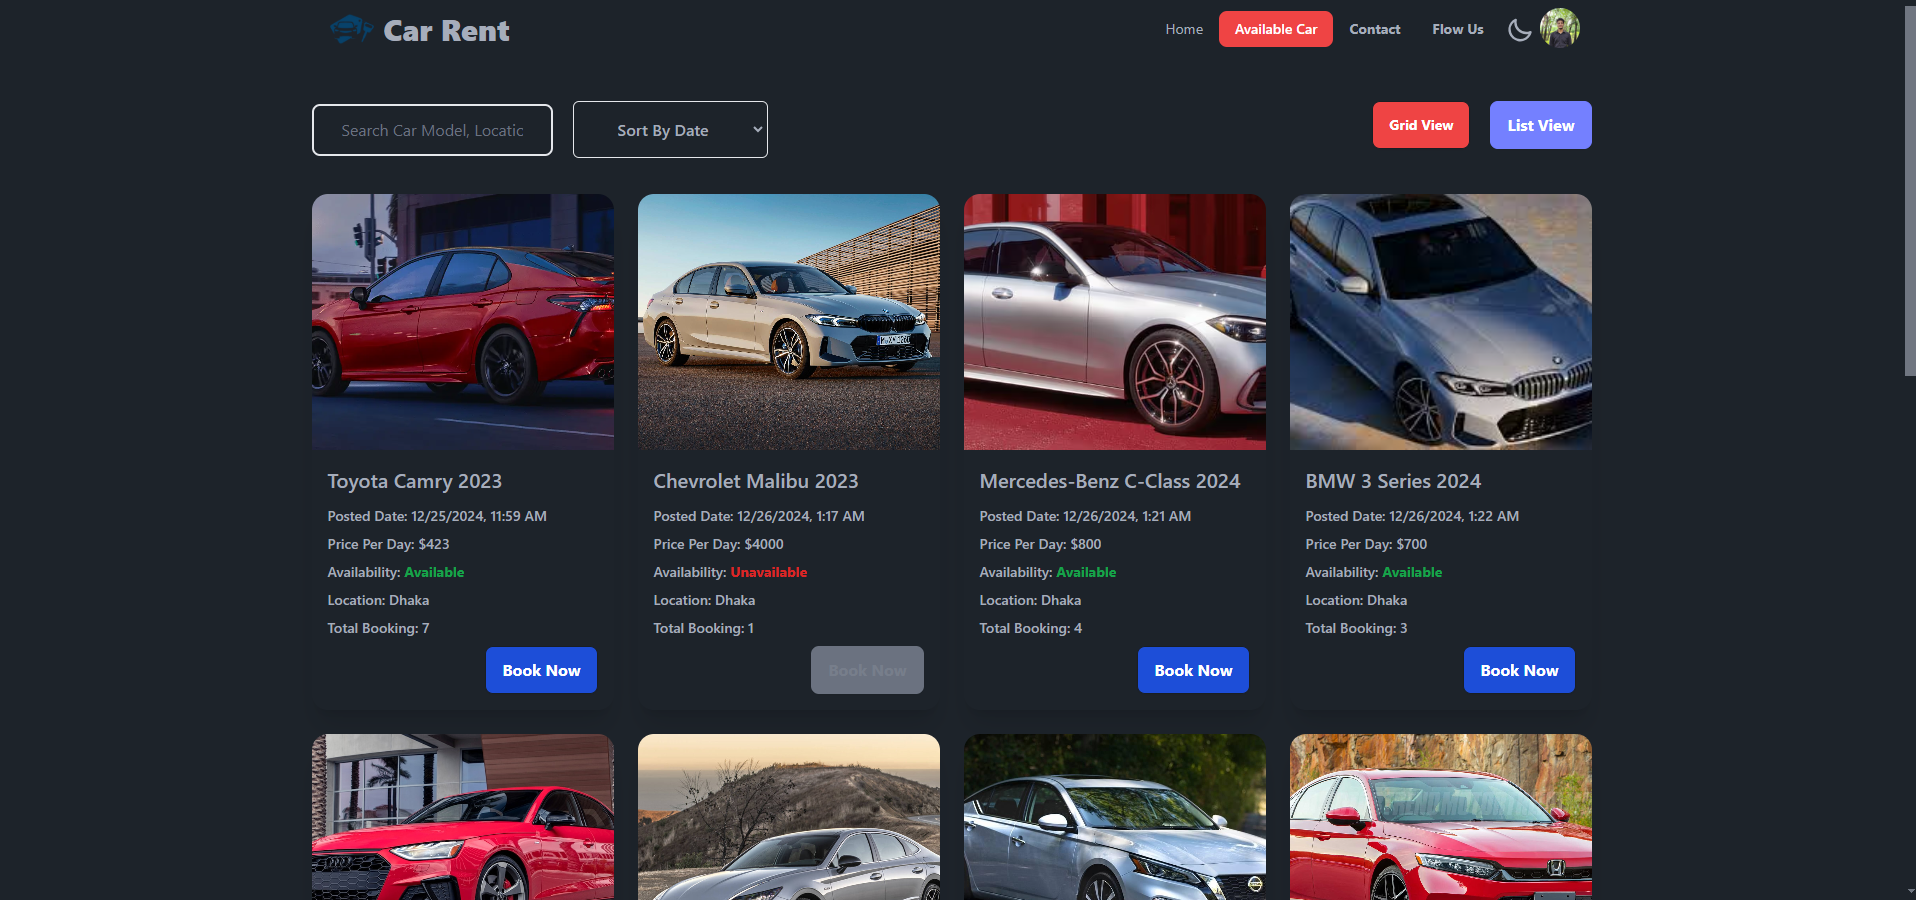The width and height of the screenshot is (1916, 900).
Task: Open the user profile avatar
Action: (1560, 28)
